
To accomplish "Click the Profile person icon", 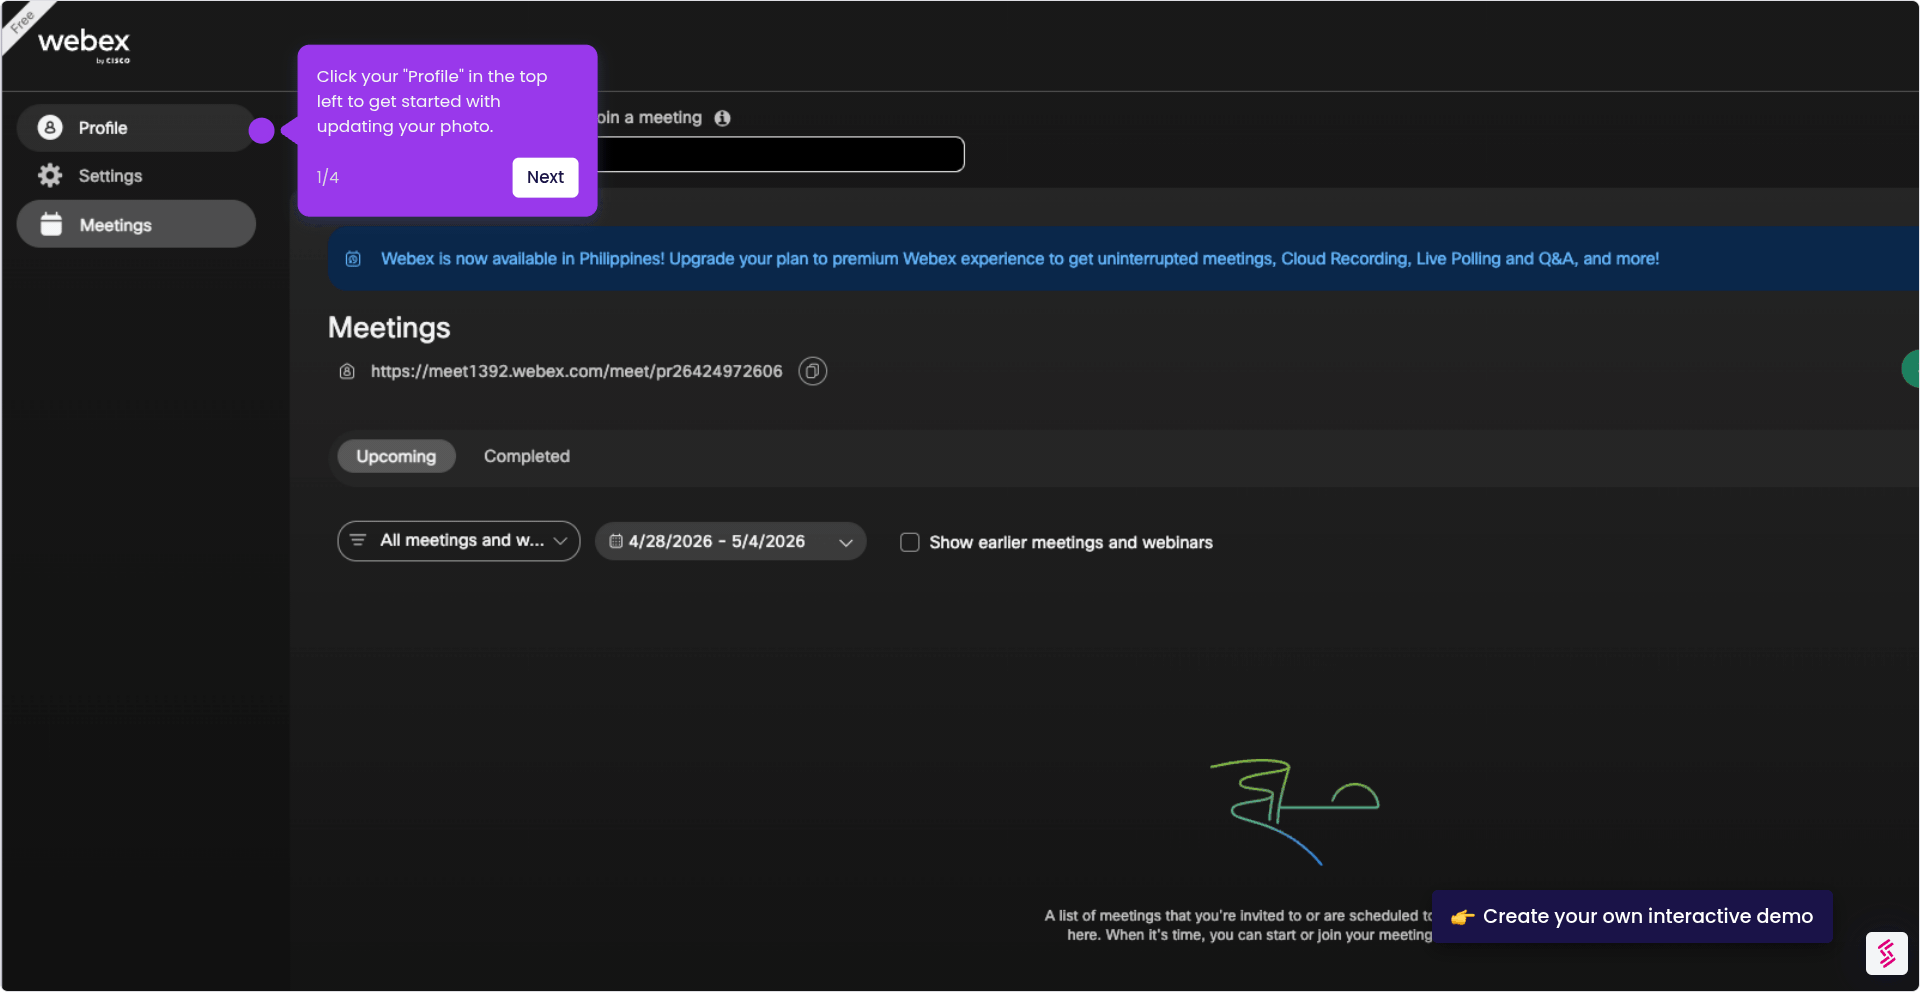I will (x=50, y=128).
